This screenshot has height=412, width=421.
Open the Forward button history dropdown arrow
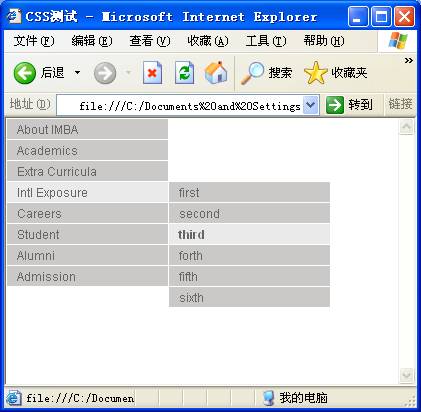pos(128,72)
